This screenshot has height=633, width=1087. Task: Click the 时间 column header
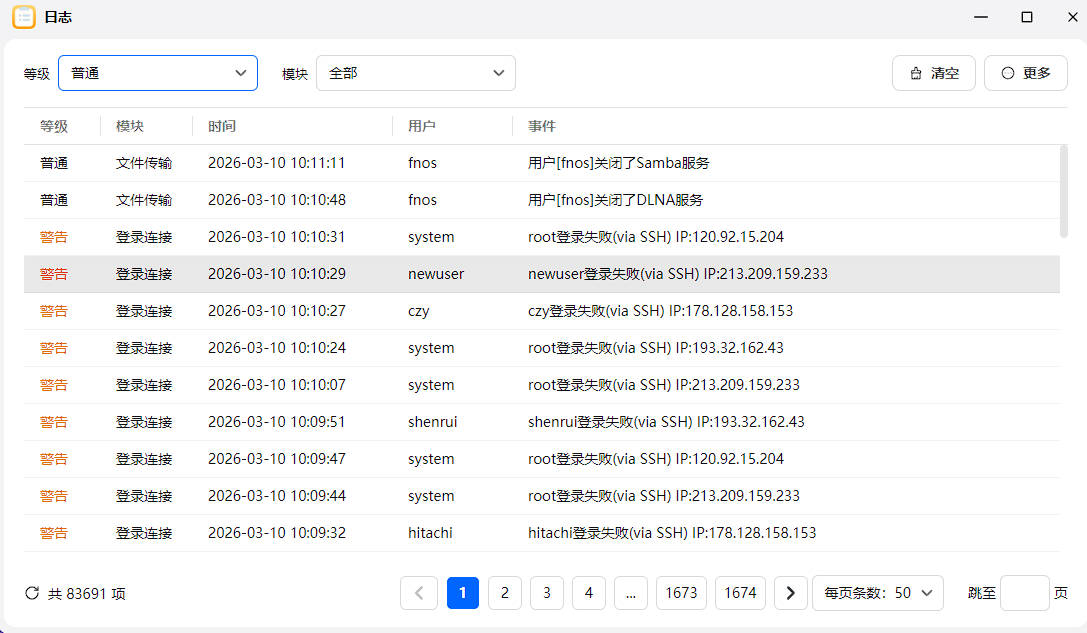point(222,126)
